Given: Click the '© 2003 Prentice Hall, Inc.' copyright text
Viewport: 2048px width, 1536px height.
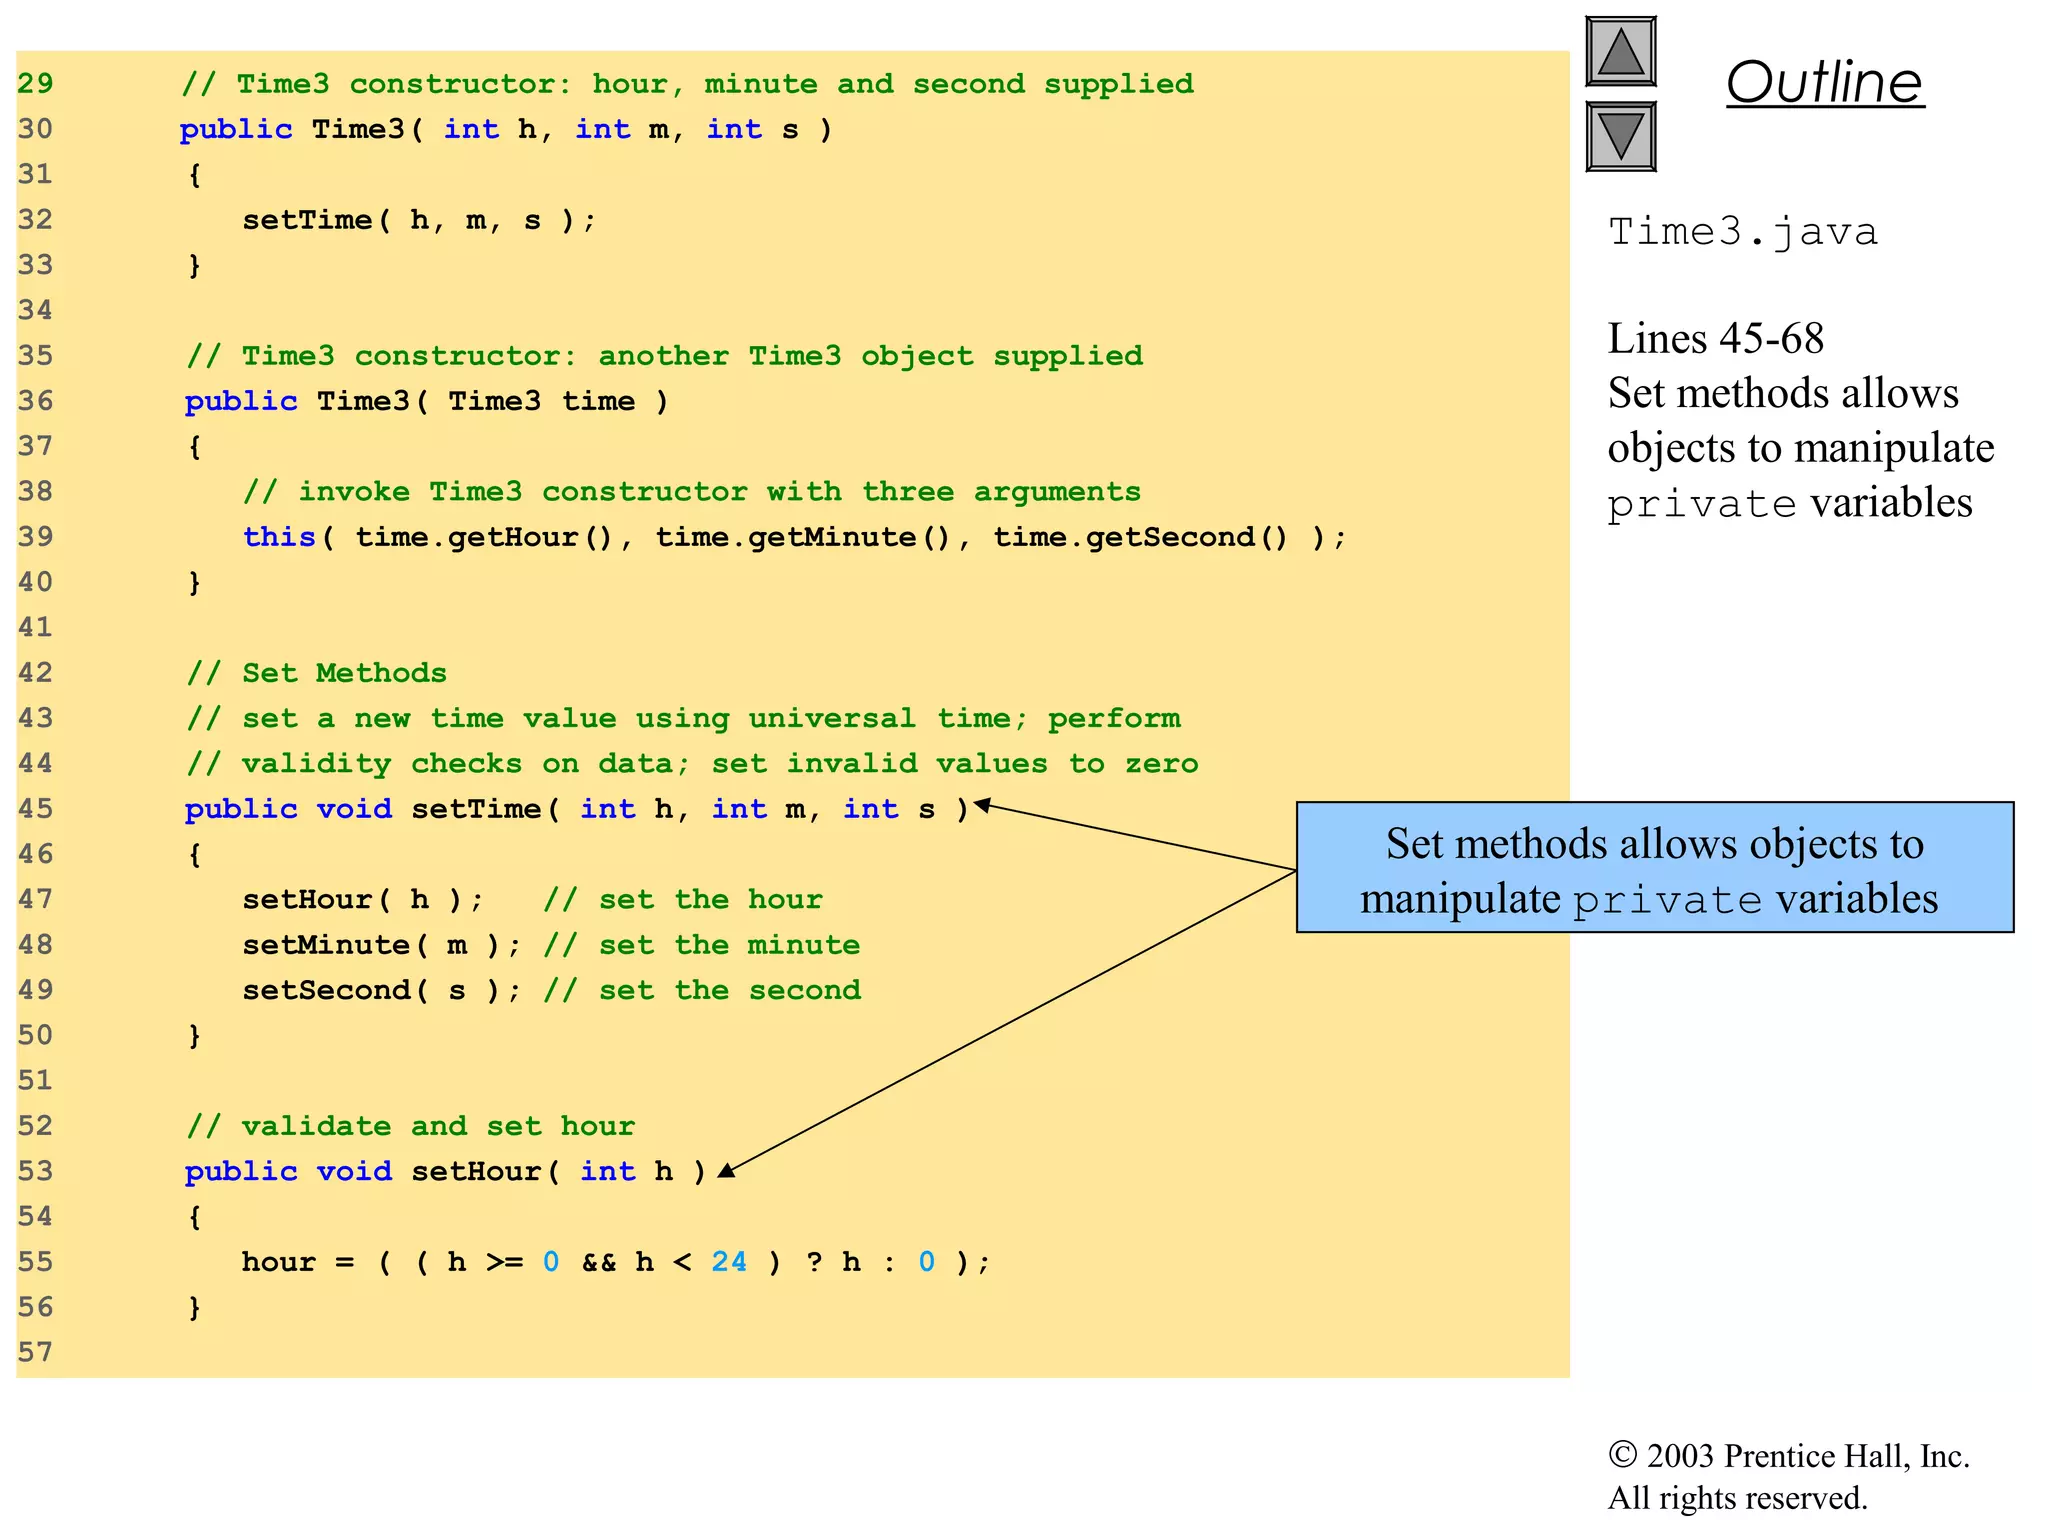Looking at the screenshot, I should point(1789,1456).
